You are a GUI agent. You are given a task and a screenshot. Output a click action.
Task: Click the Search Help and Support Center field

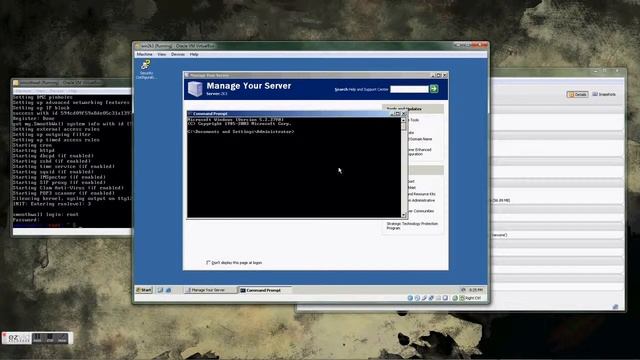[x=409, y=89]
